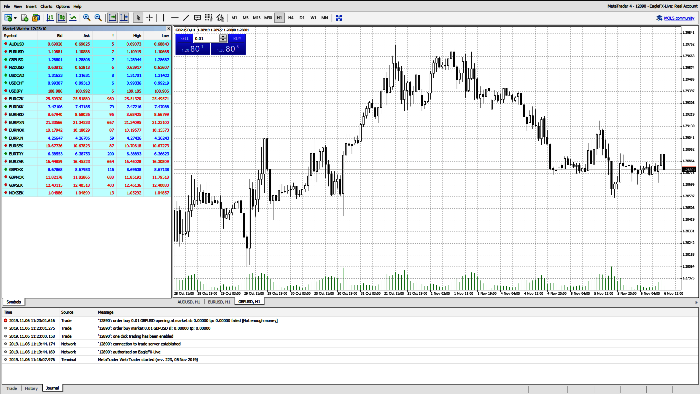Click the lot volume input field
700x394 pixels.
[x=206, y=38]
